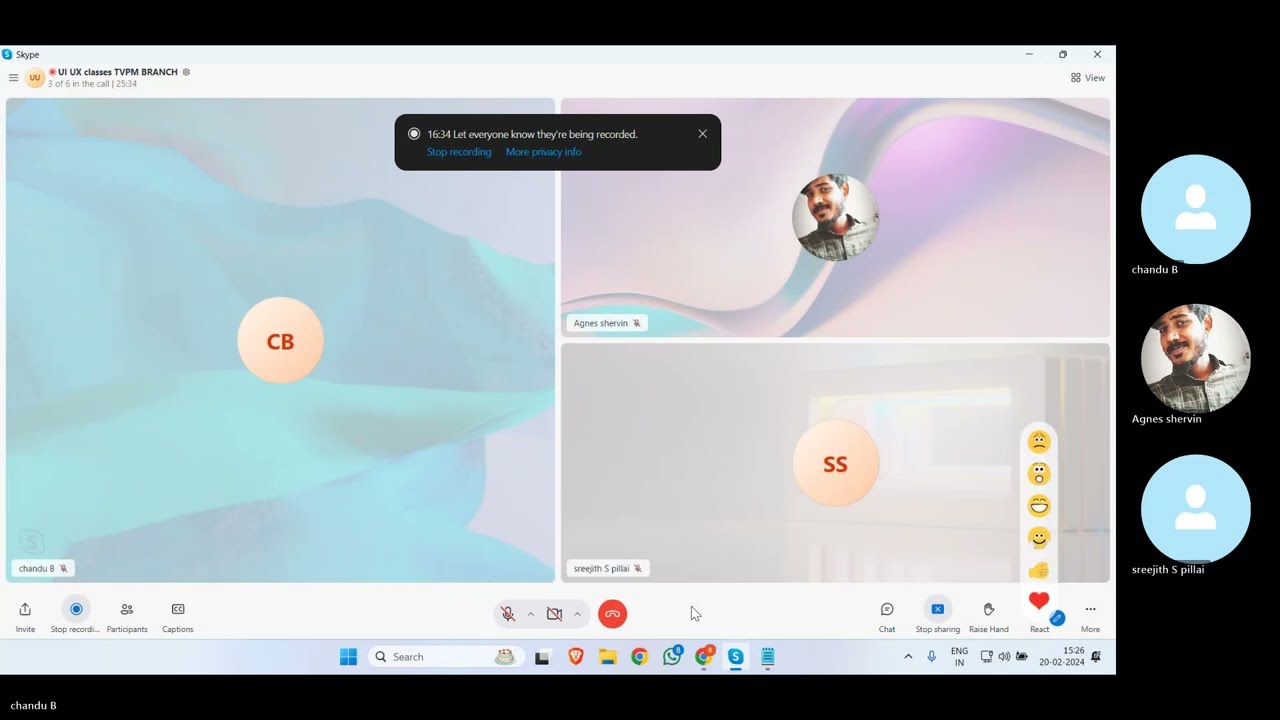Switch ENG IN input language
The height and width of the screenshot is (720, 1280).
[x=959, y=657]
